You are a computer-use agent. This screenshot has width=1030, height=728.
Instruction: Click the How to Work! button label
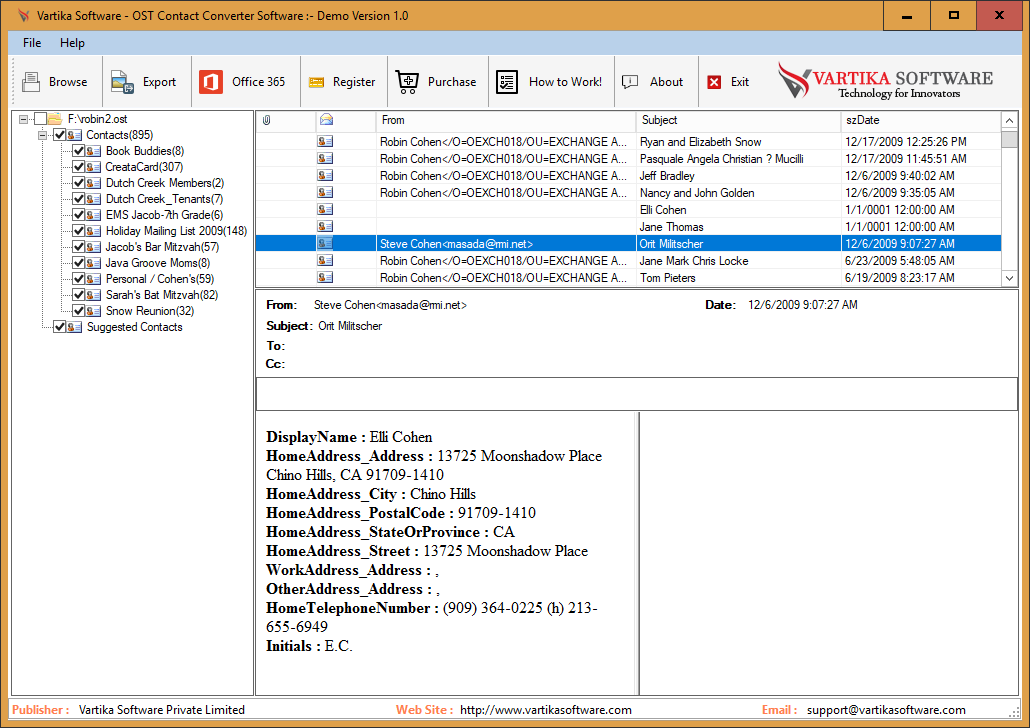[566, 82]
